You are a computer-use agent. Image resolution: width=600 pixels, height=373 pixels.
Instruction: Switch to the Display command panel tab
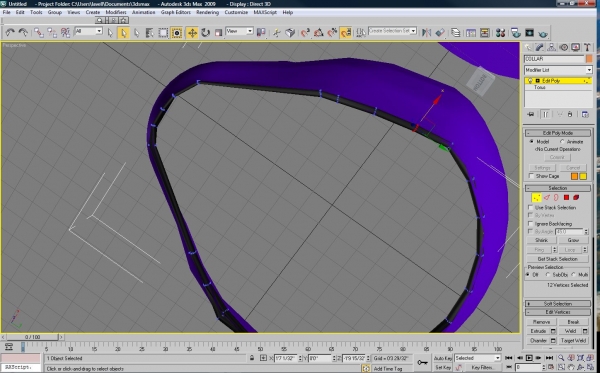(x=575, y=47)
